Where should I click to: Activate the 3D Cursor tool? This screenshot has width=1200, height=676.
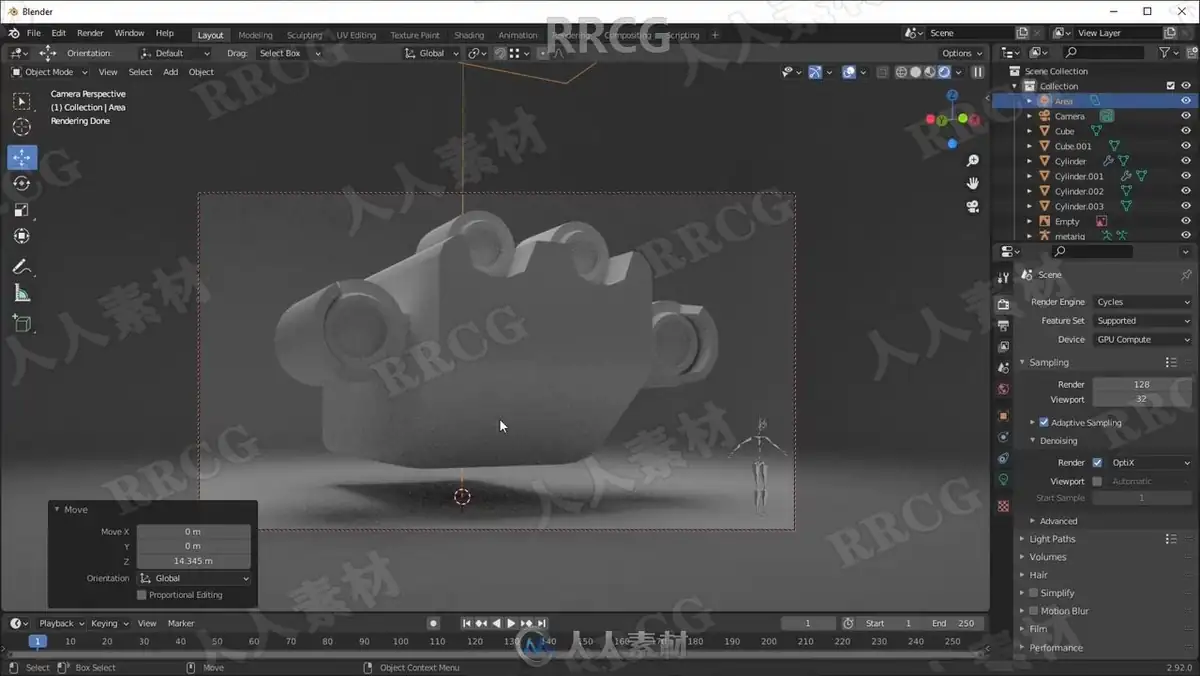pyautogui.click(x=22, y=127)
